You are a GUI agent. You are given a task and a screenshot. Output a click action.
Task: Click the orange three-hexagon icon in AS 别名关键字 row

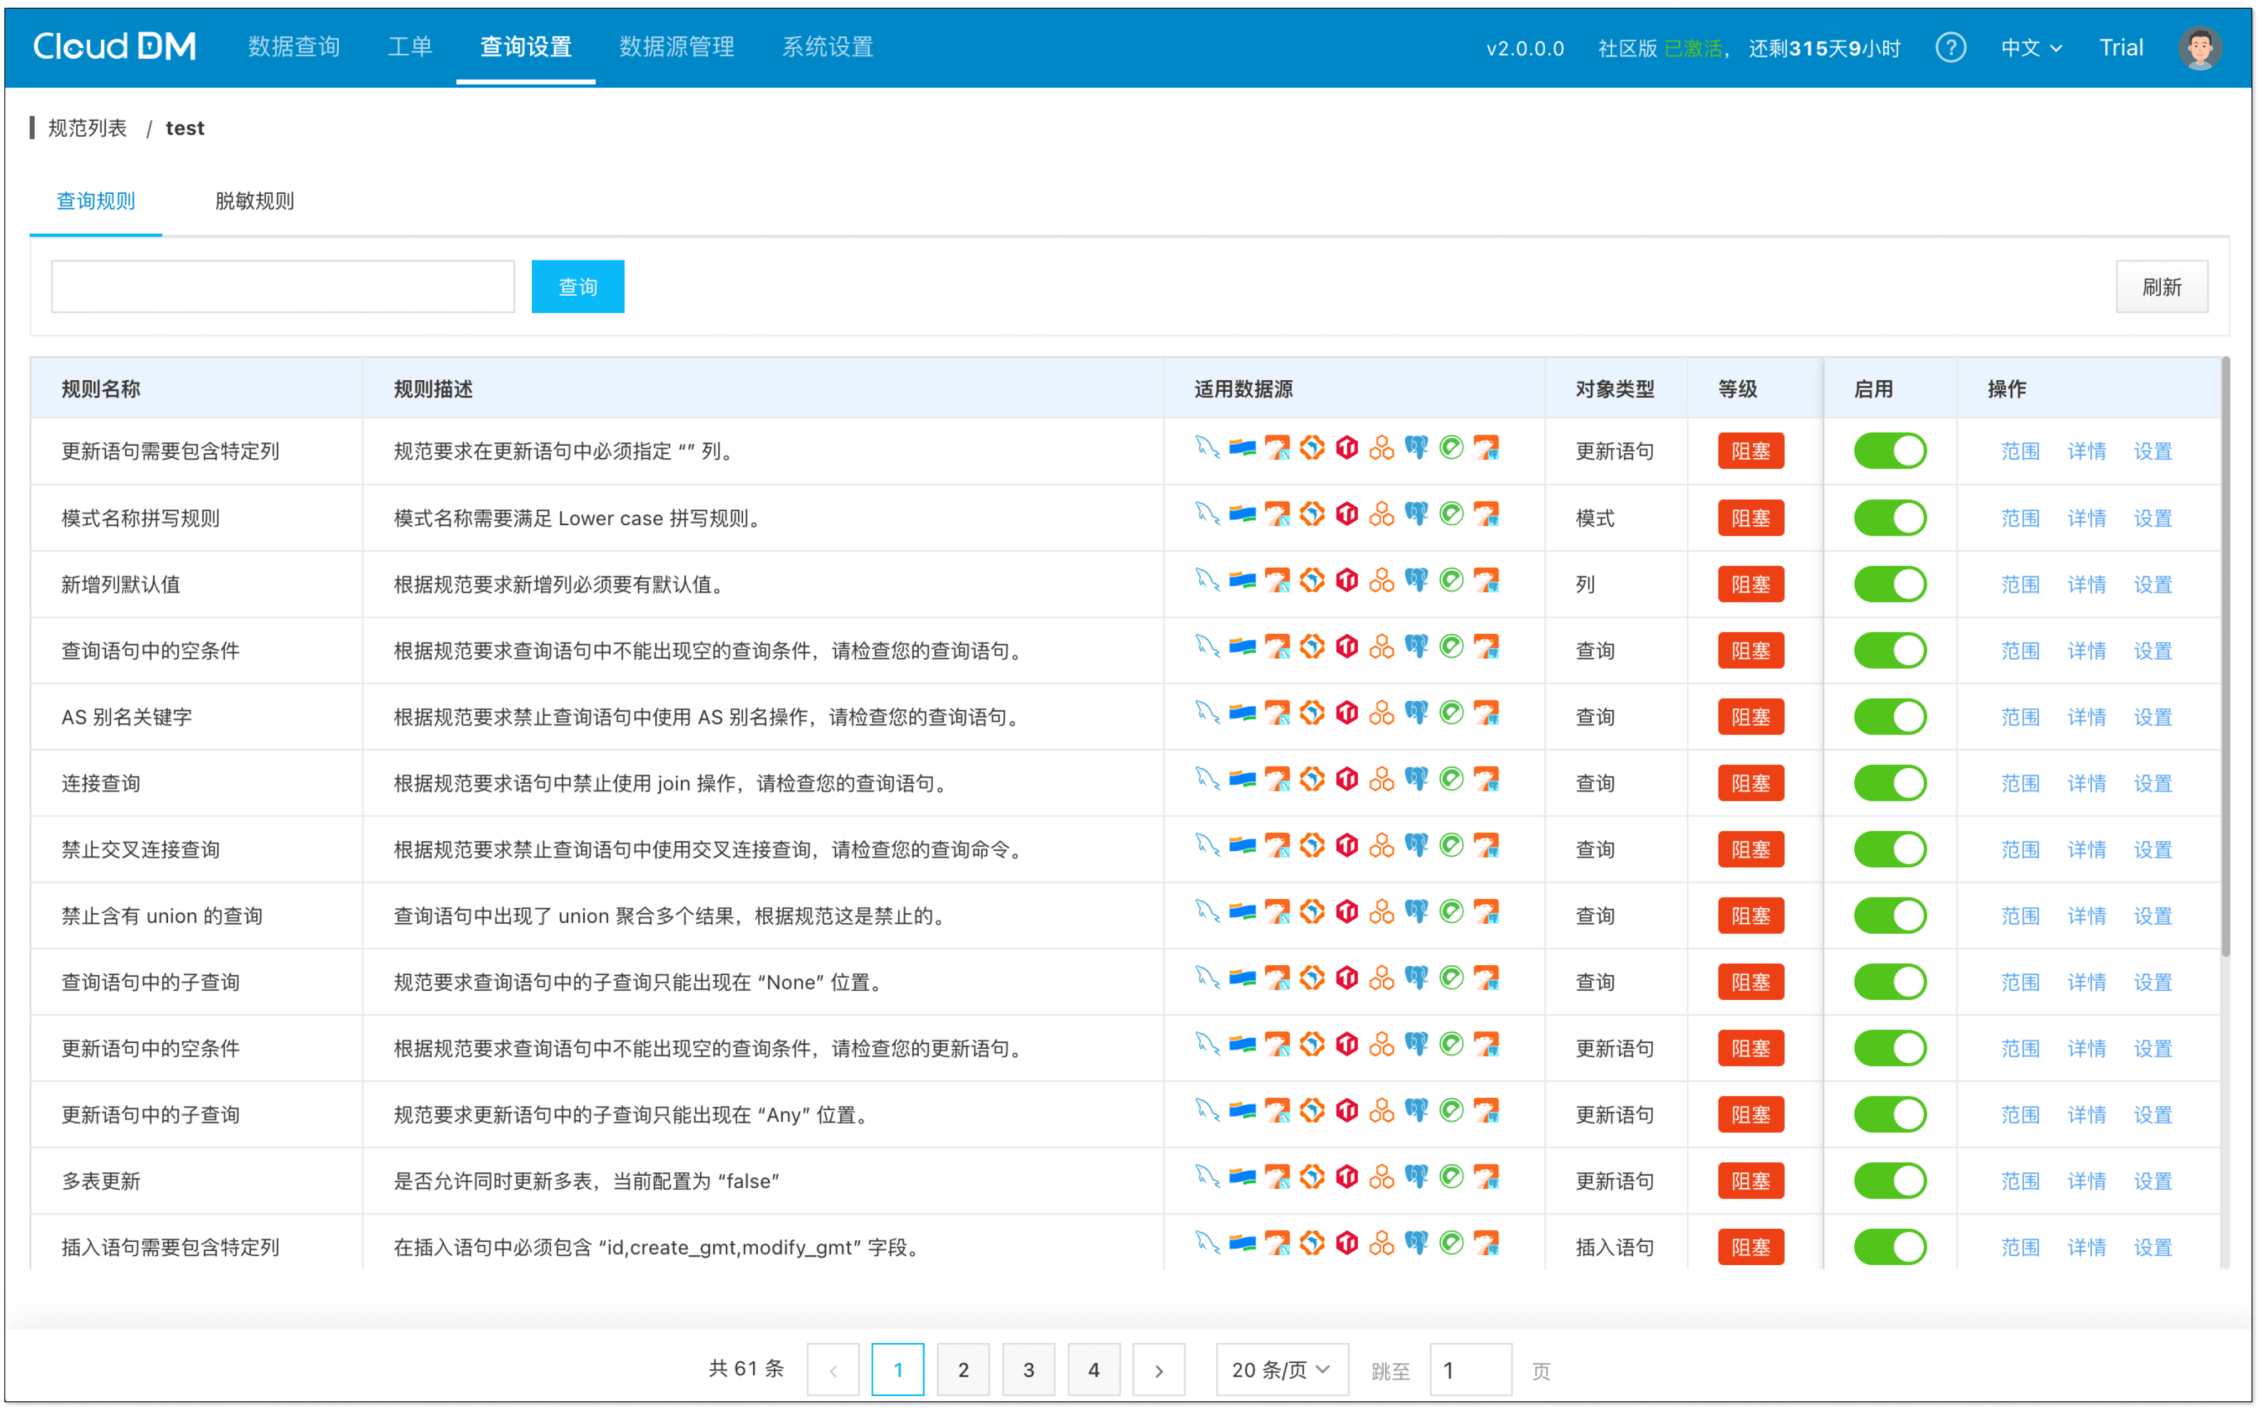(x=1381, y=713)
